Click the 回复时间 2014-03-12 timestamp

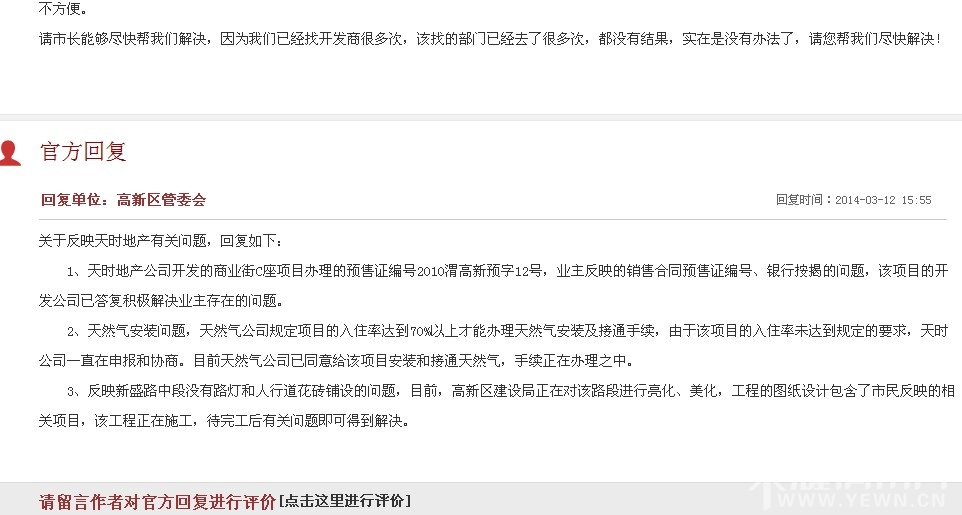[x=853, y=200]
